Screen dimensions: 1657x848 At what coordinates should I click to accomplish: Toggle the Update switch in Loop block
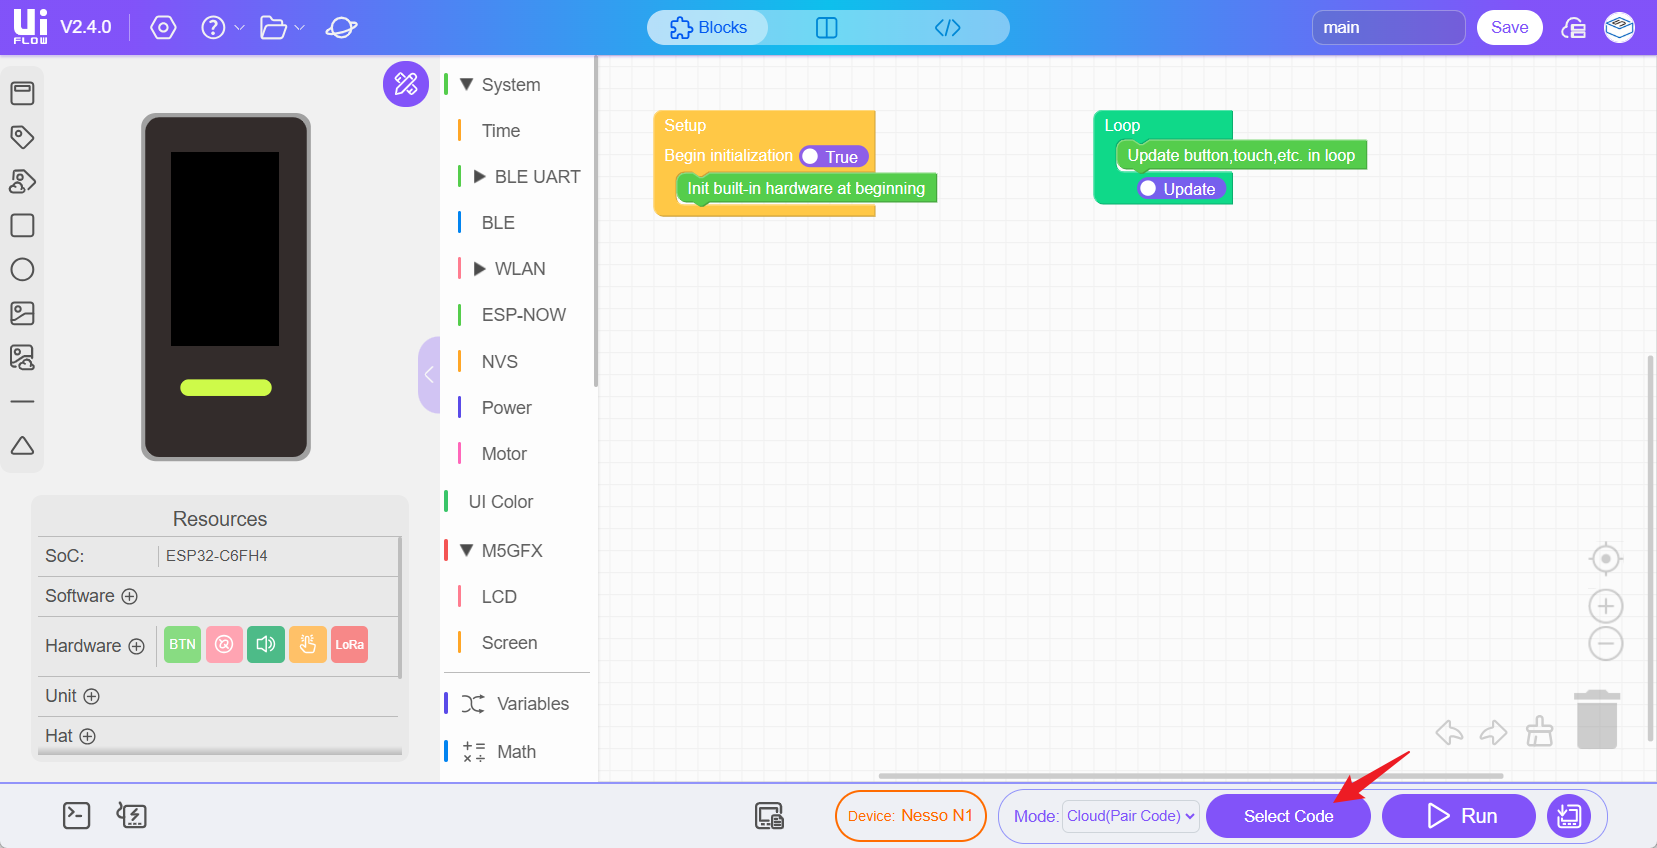pyautogui.click(x=1180, y=189)
